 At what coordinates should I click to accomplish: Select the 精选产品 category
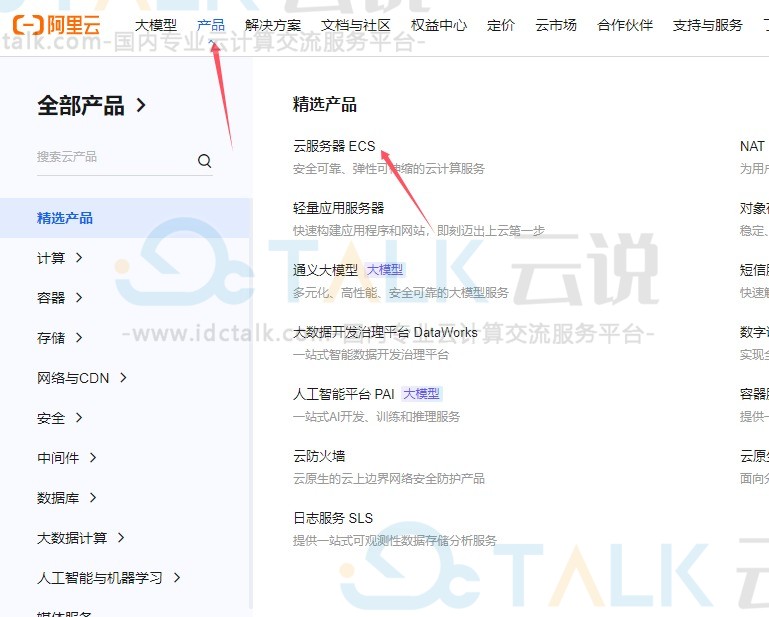(x=65, y=218)
